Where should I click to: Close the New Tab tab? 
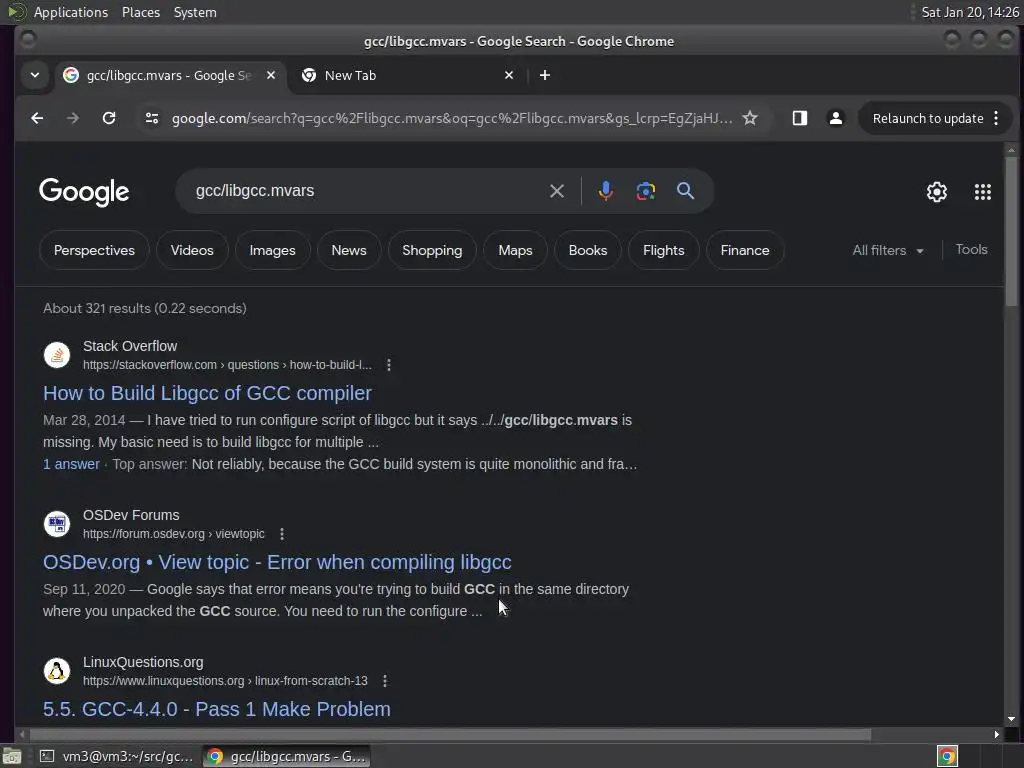509,75
